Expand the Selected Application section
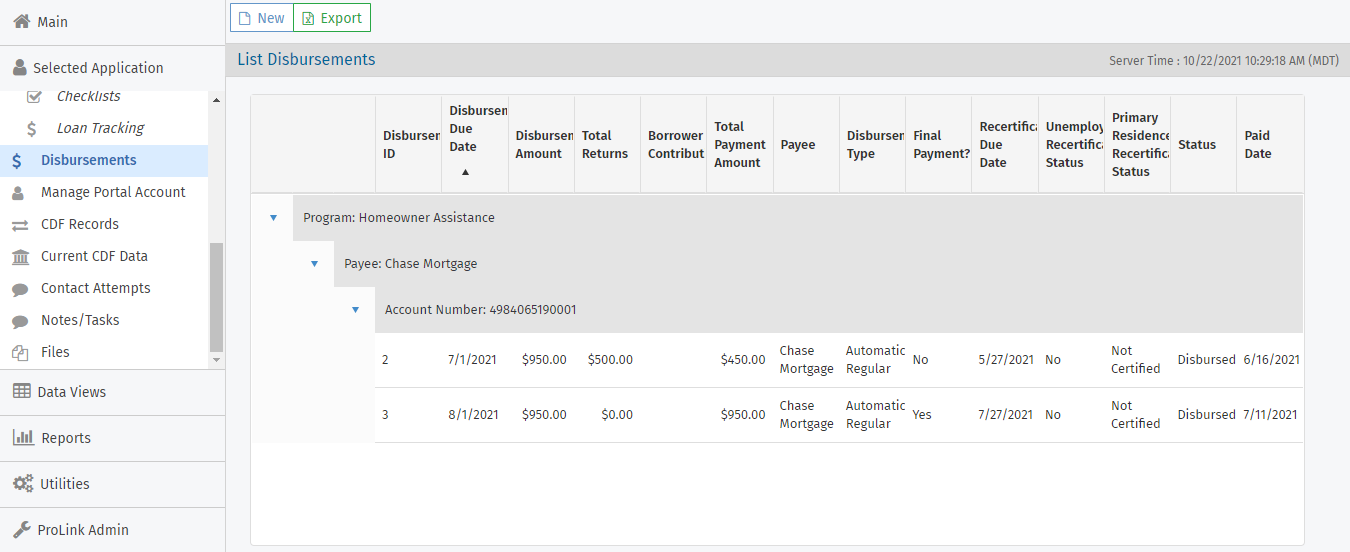Viewport: 1350px width, 552px height. (112, 68)
